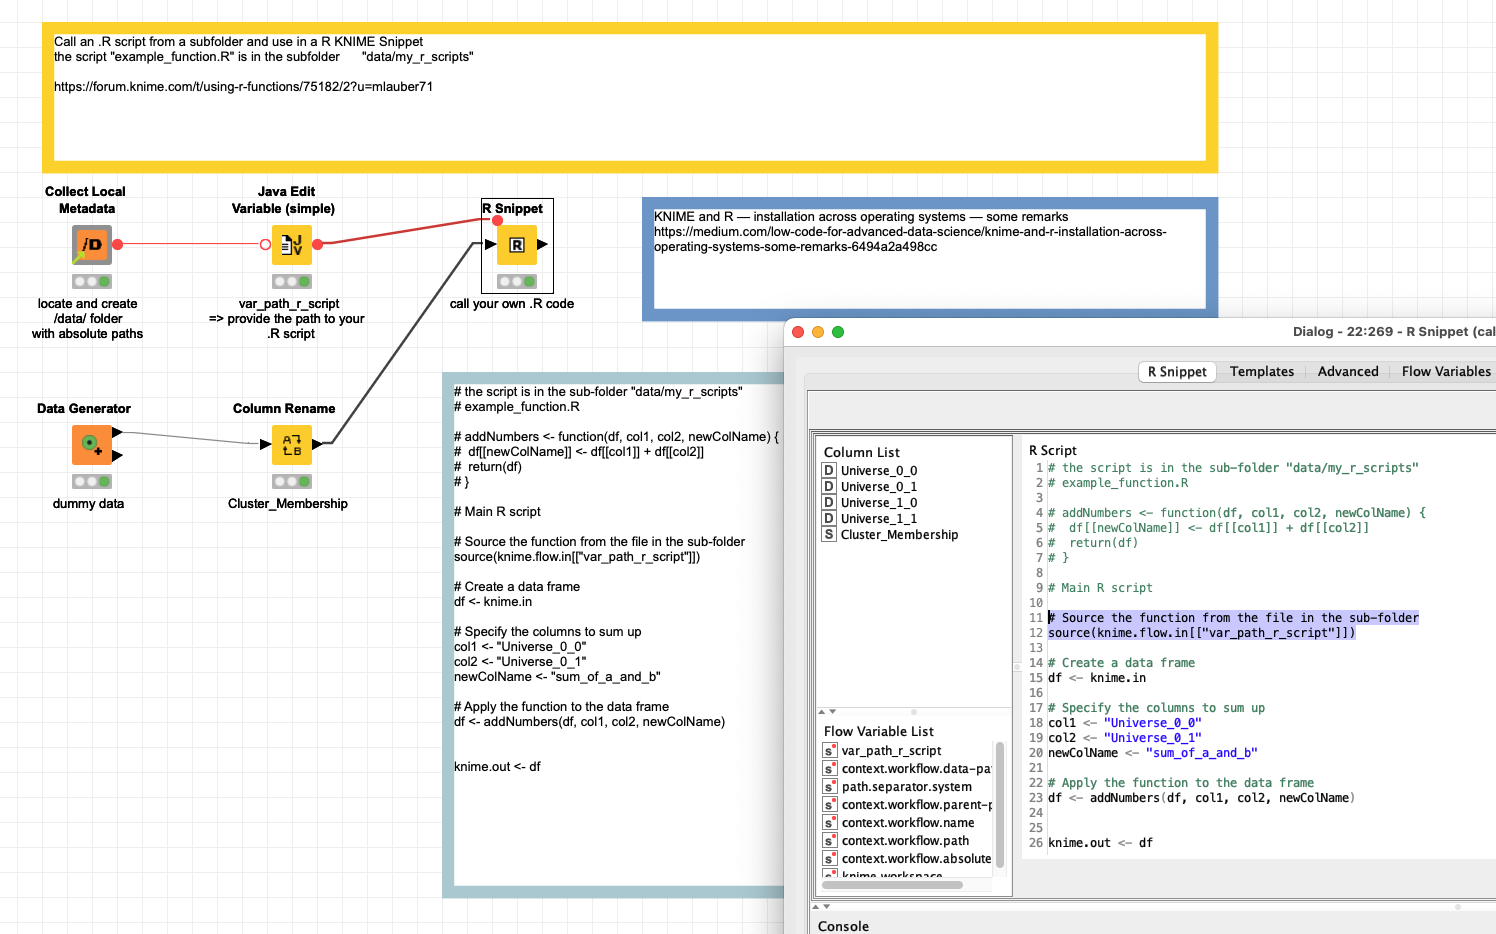The height and width of the screenshot is (934, 1496).
Task: Select the Column Rename node icon
Action: point(291,445)
